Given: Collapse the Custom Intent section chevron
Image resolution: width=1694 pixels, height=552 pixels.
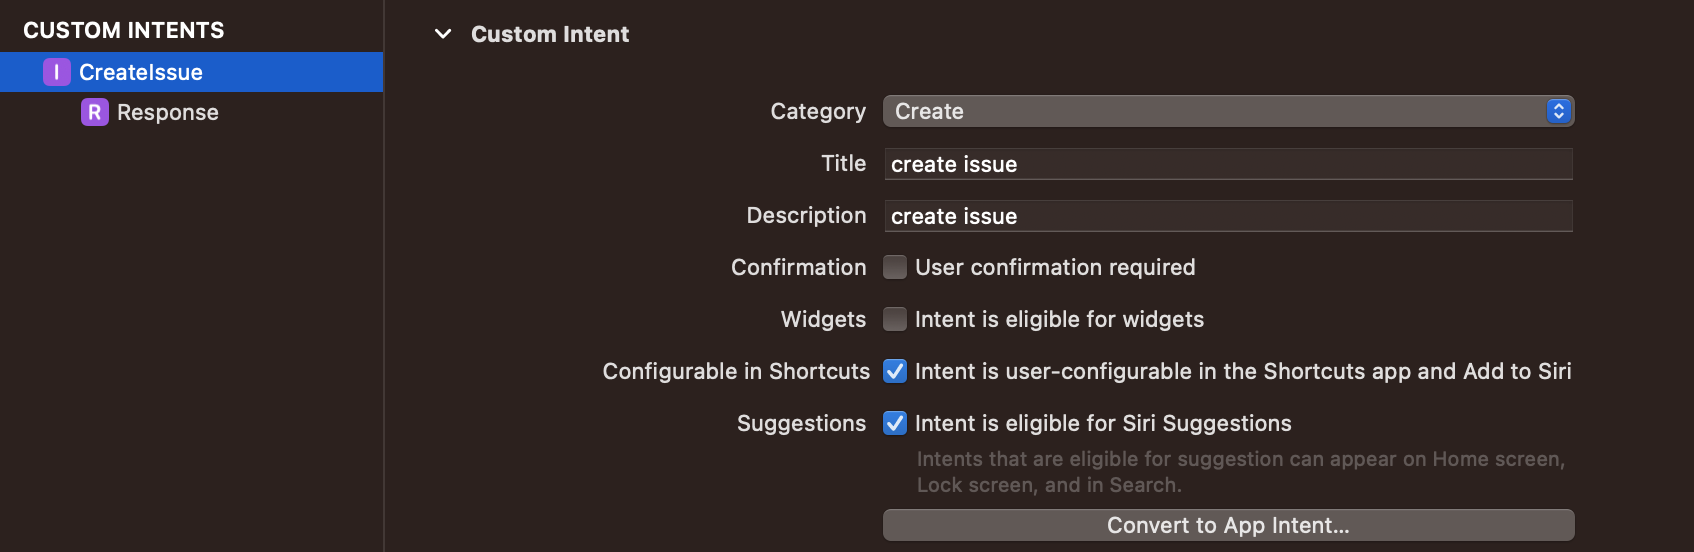Looking at the screenshot, I should pos(443,34).
